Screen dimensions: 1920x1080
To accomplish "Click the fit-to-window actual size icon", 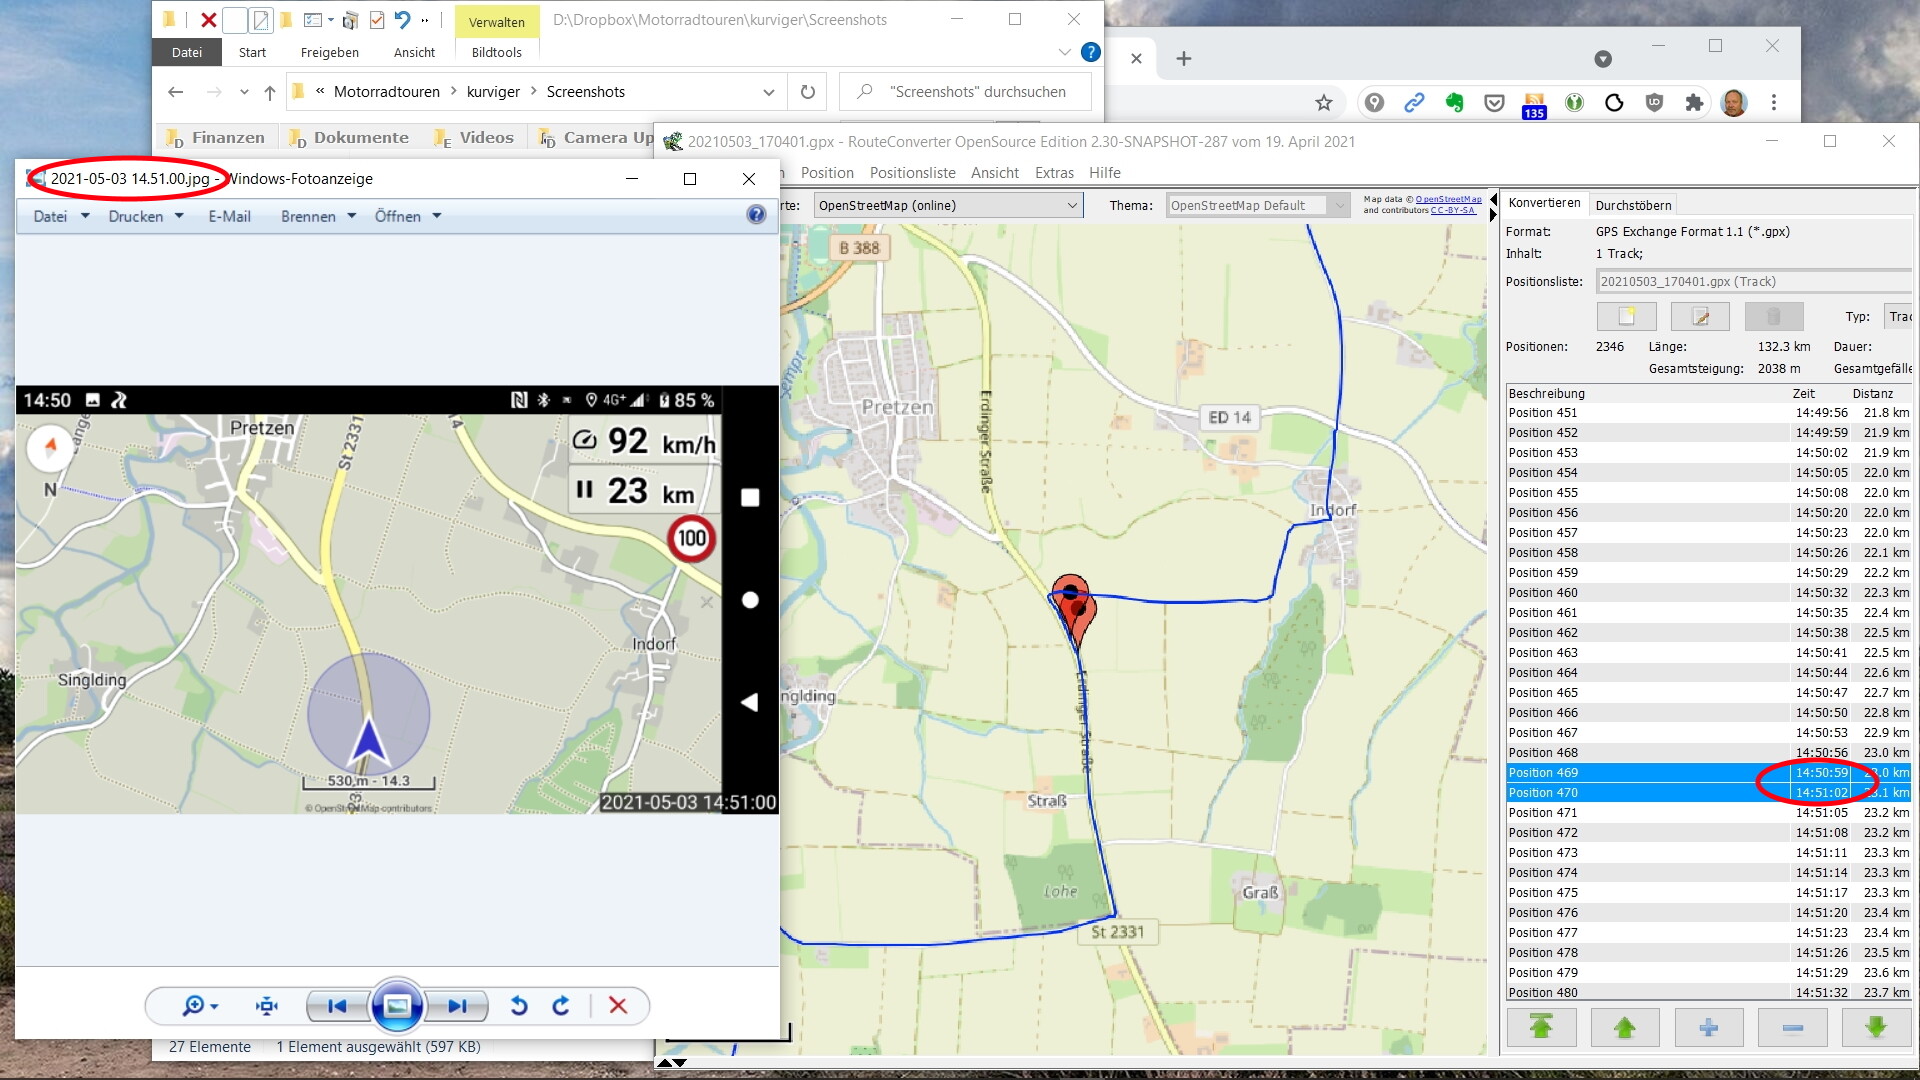I will (x=267, y=1006).
